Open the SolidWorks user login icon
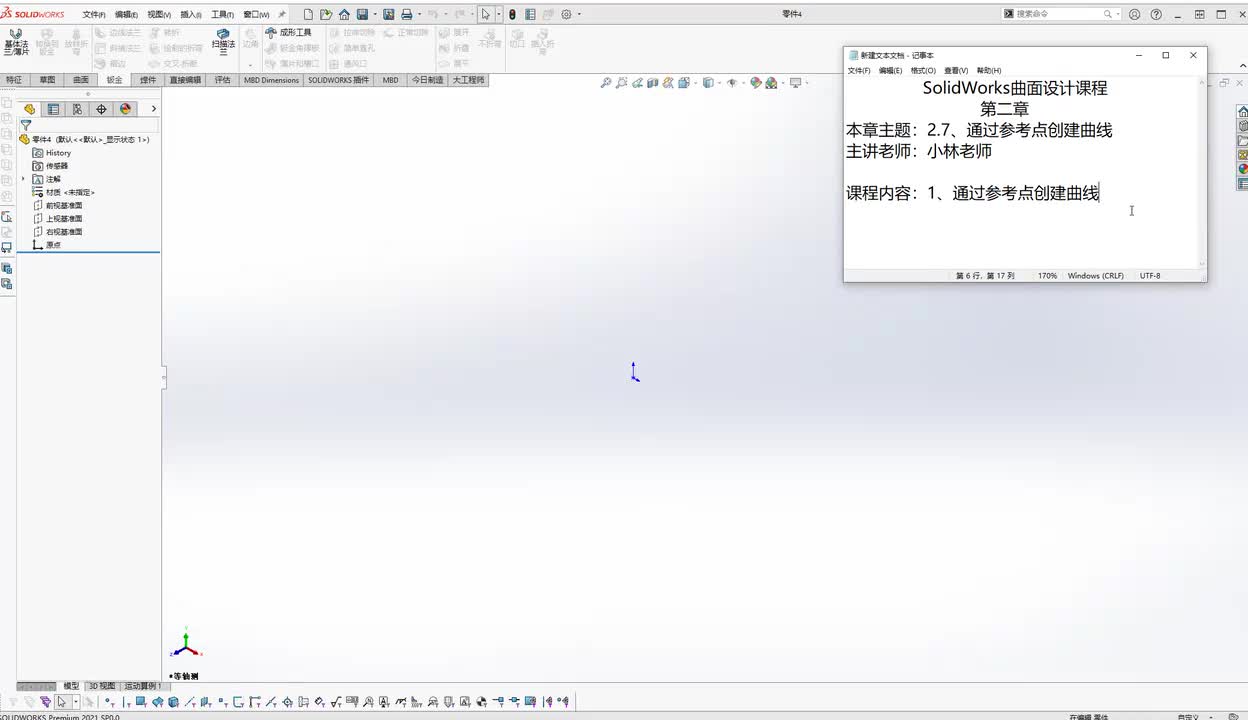The height and width of the screenshot is (720, 1248). 1134,15
